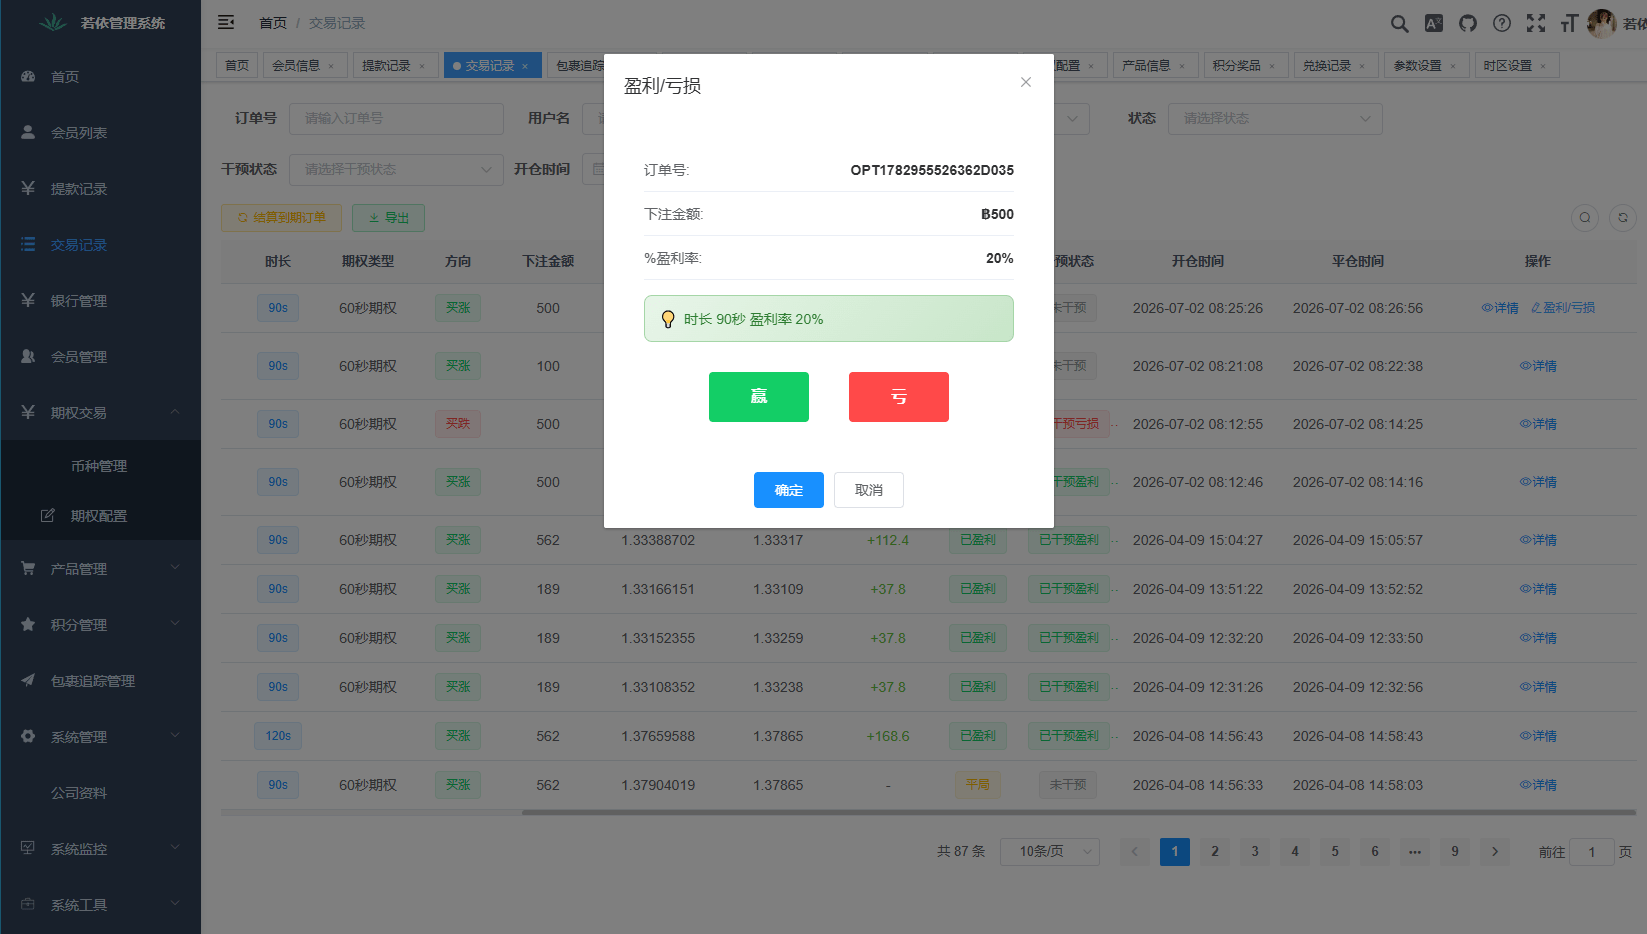Open the 状态 status dropdown

coord(1275,118)
